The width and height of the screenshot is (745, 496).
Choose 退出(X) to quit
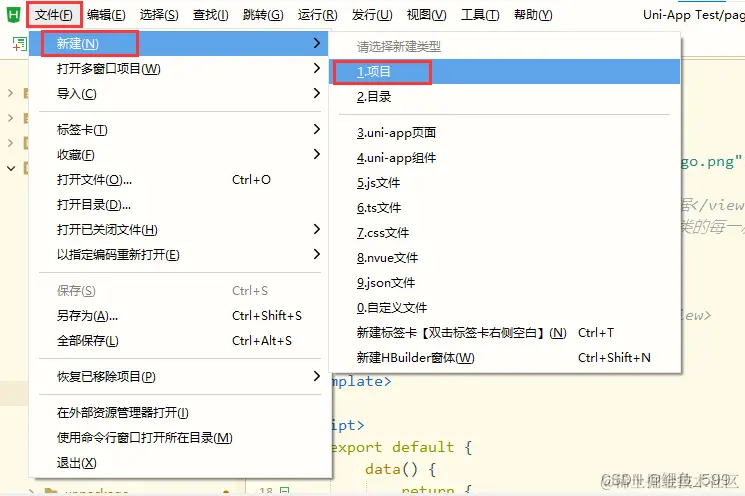pyautogui.click(x=179, y=463)
